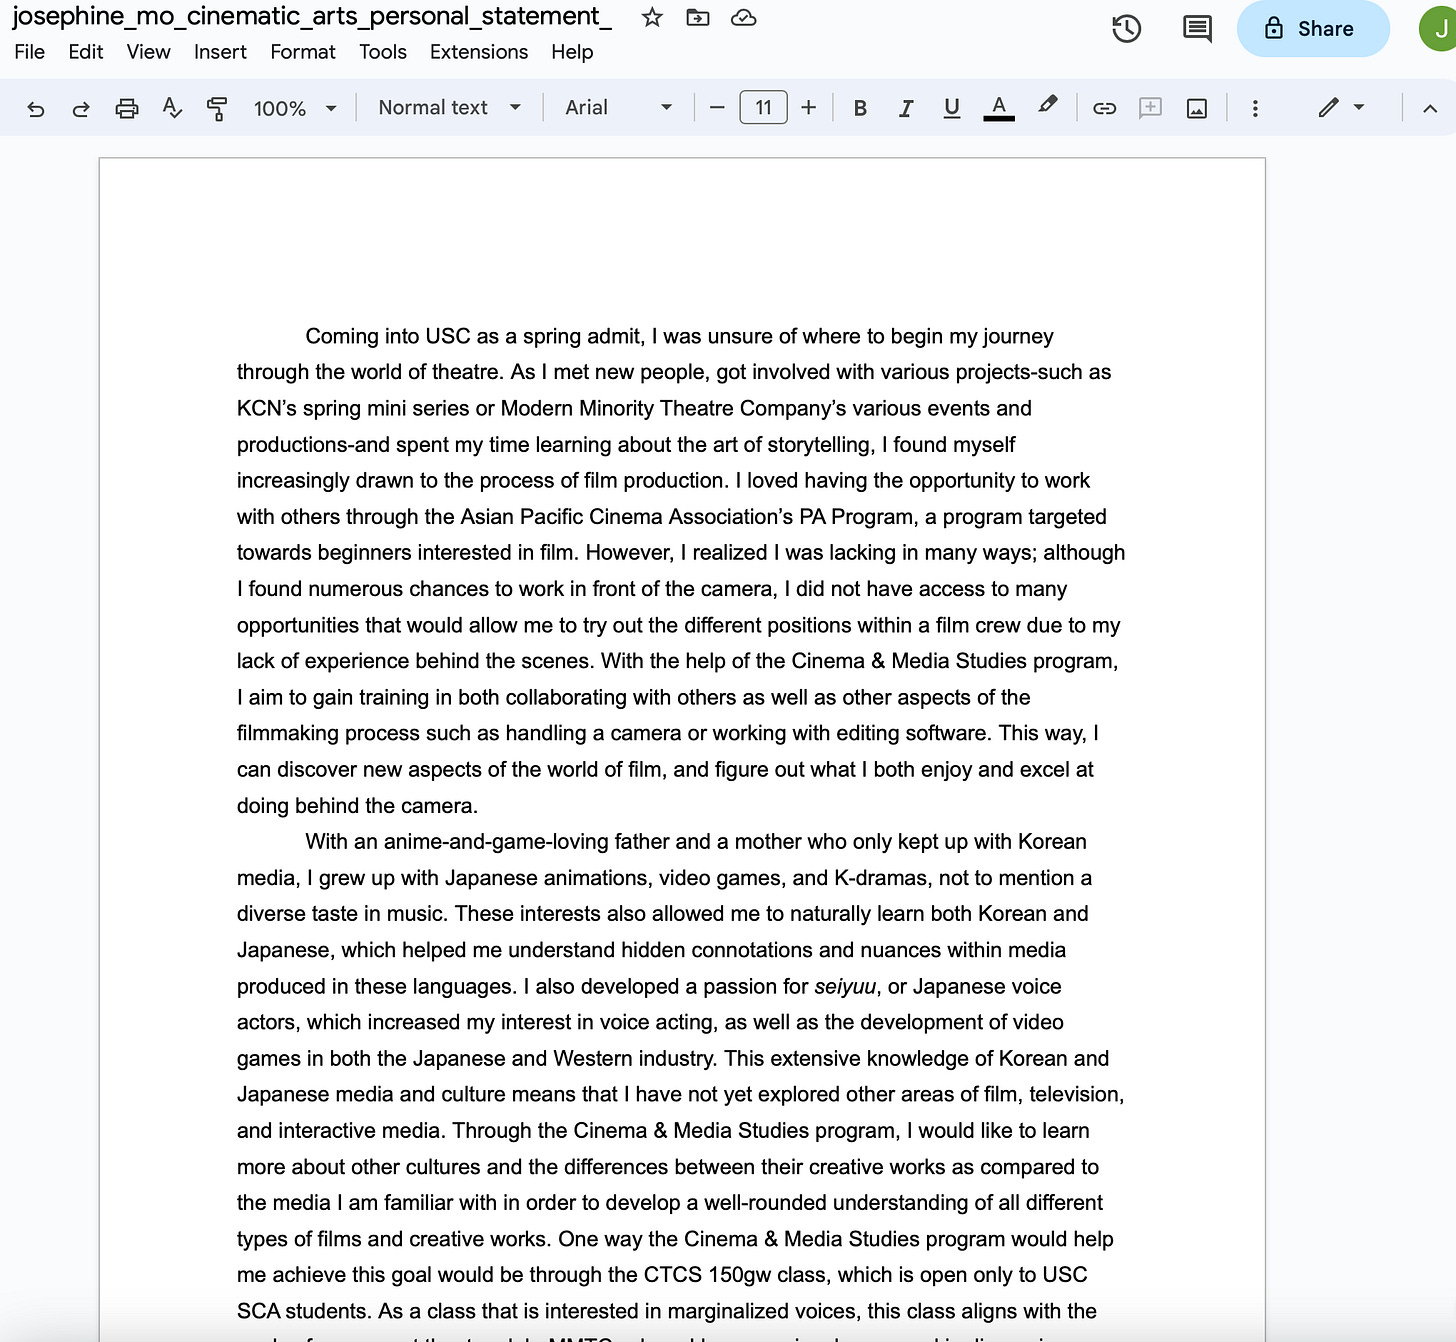Open more options three-dot menu
The image size is (1456, 1342).
point(1255,108)
